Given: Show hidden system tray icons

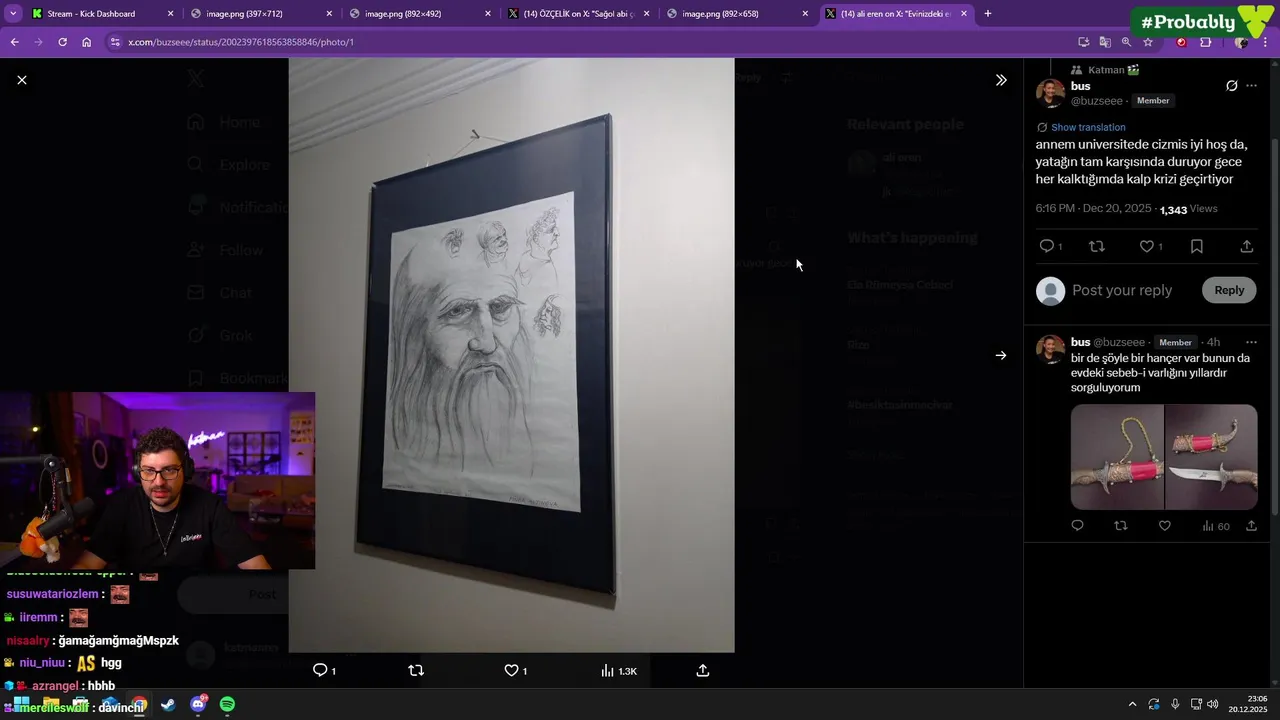Looking at the screenshot, I should pyautogui.click(x=1132, y=704).
